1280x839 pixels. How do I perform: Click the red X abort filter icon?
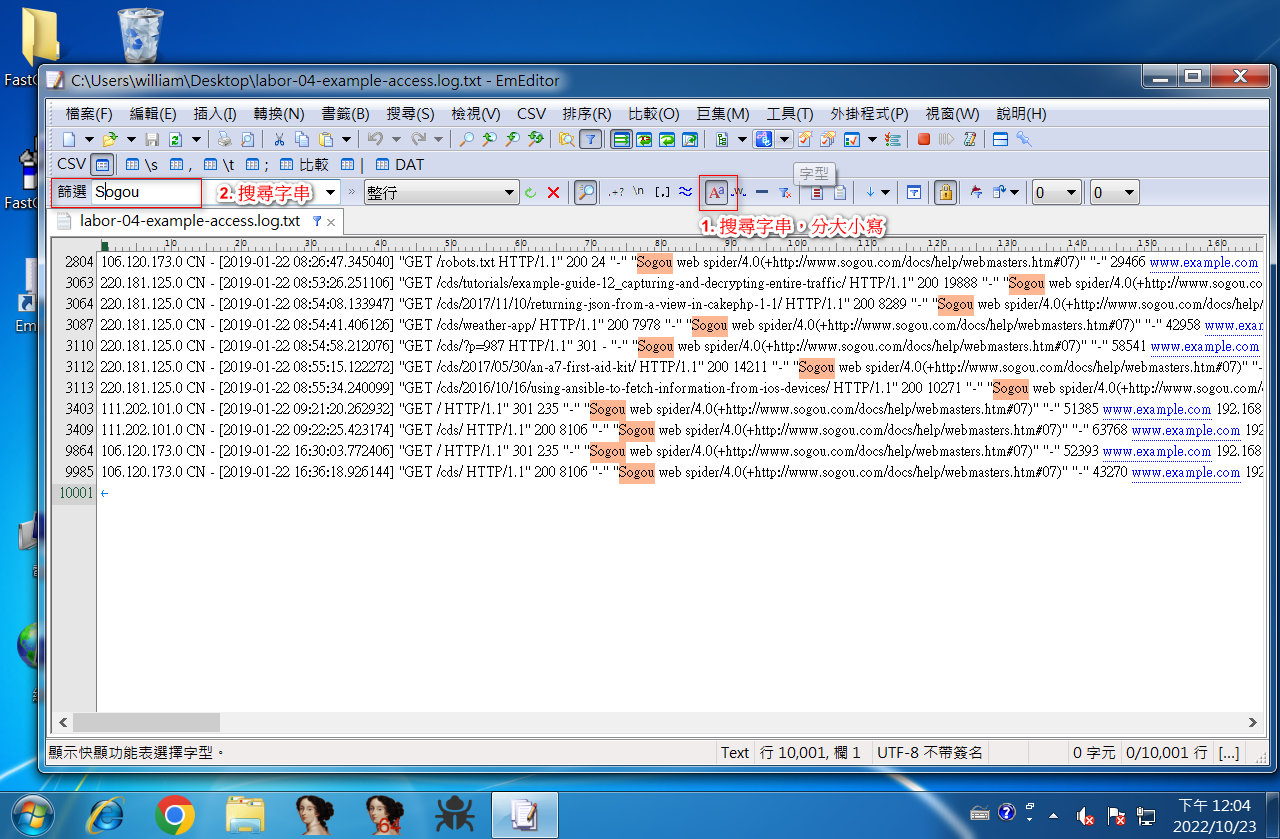click(553, 192)
